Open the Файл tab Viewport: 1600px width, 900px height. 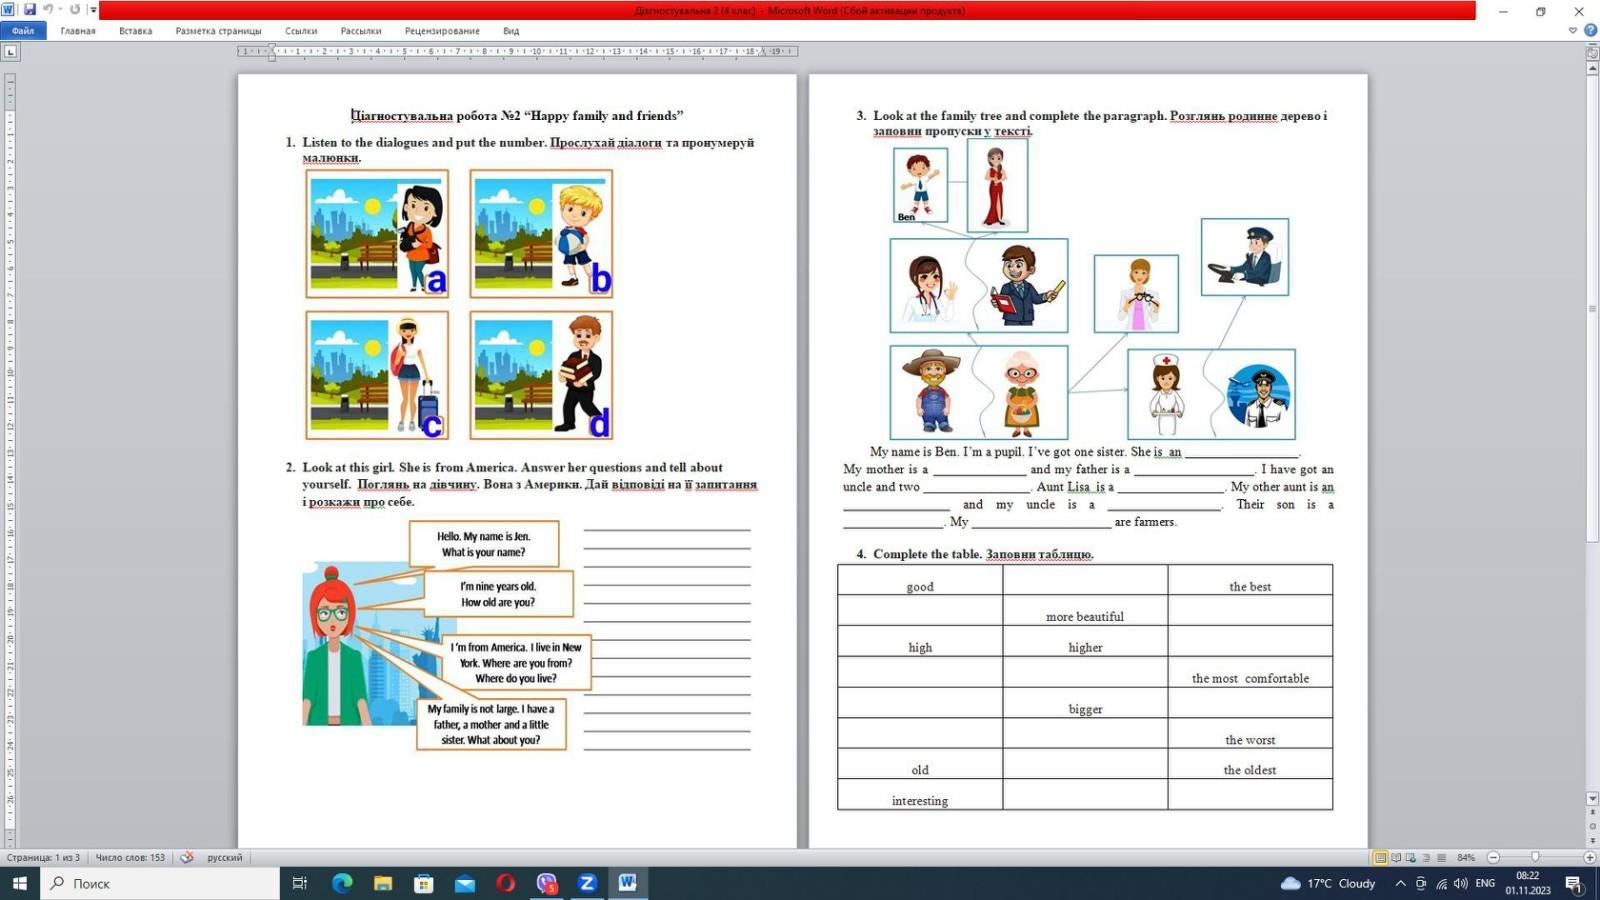23,31
